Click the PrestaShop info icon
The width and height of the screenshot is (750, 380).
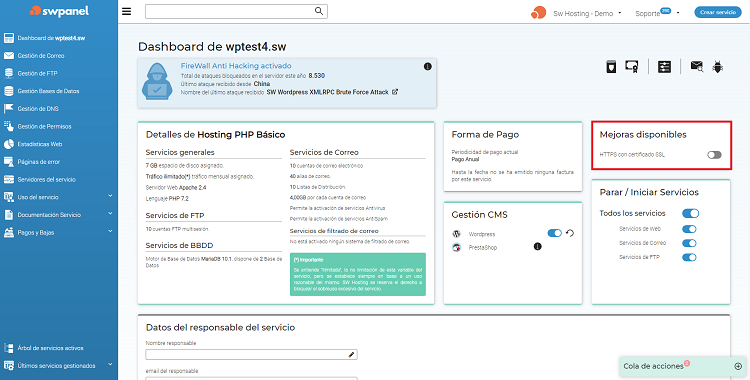pos(538,247)
